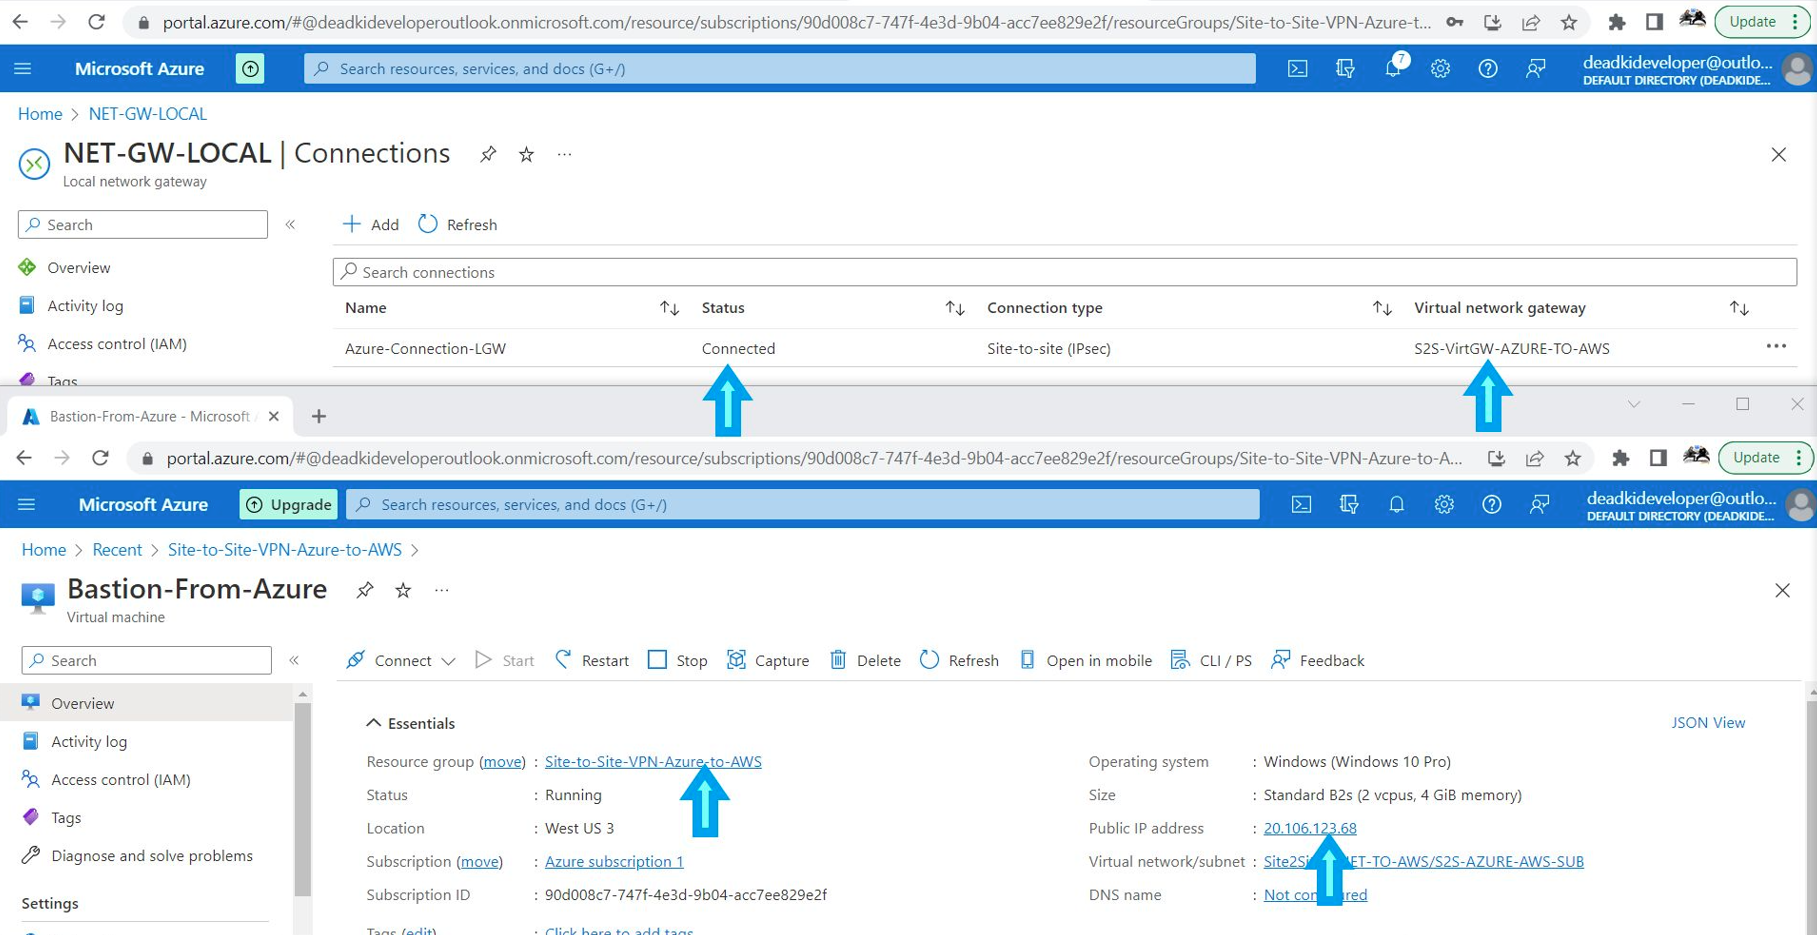This screenshot has width=1817, height=935.
Task: Delete the Bastion-From-Azure virtual machine
Action: (866, 660)
